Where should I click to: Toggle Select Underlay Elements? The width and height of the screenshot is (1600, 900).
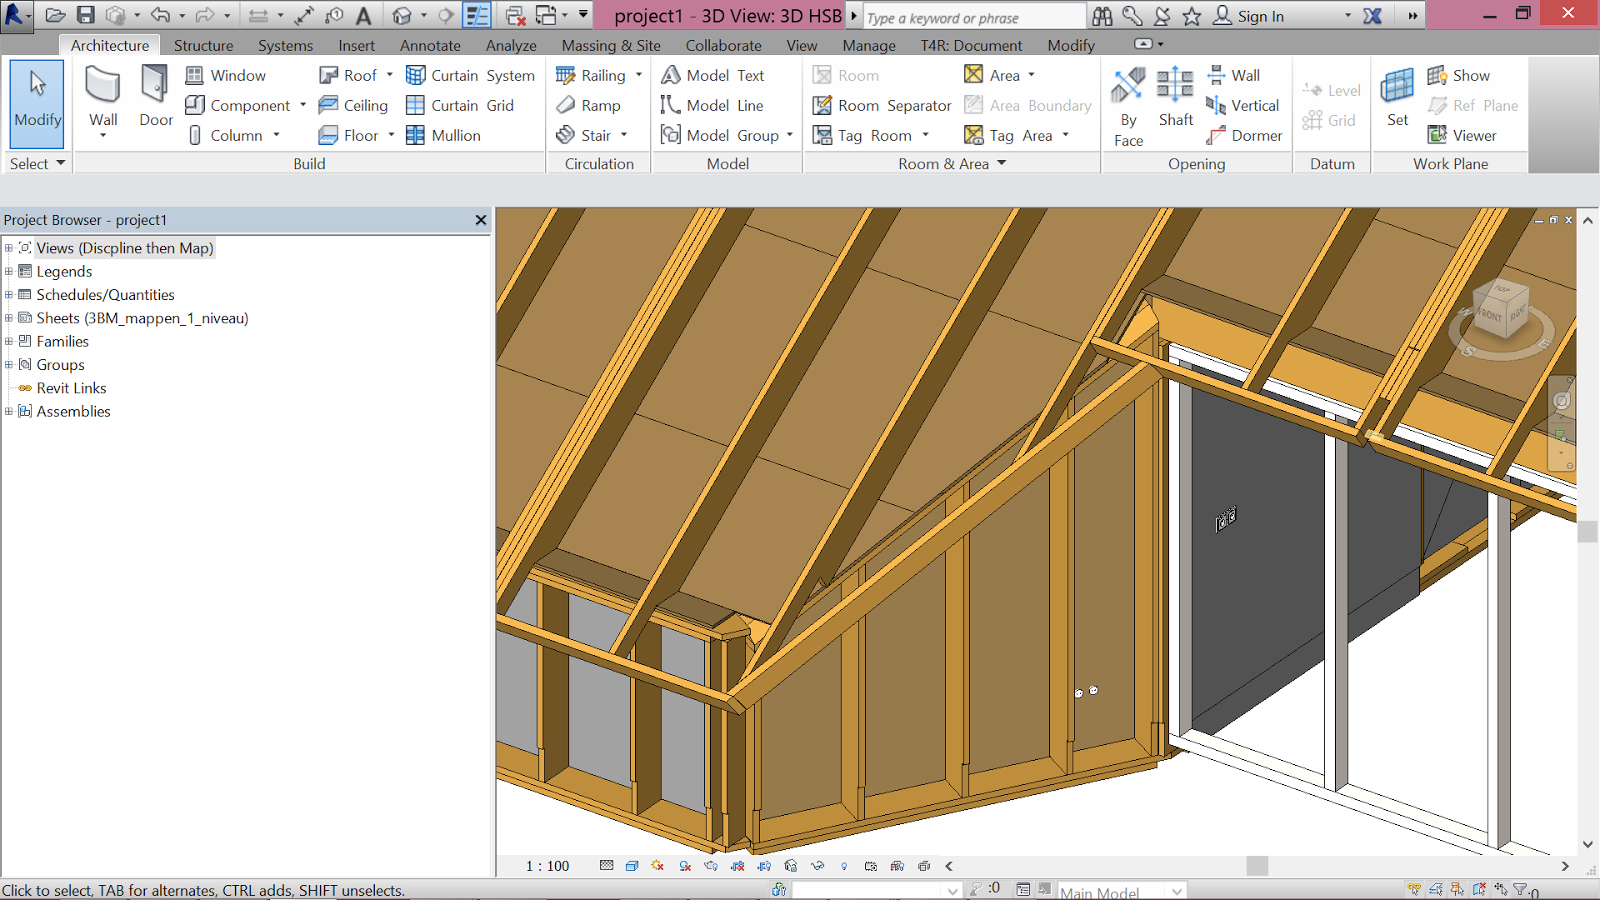click(x=1436, y=889)
